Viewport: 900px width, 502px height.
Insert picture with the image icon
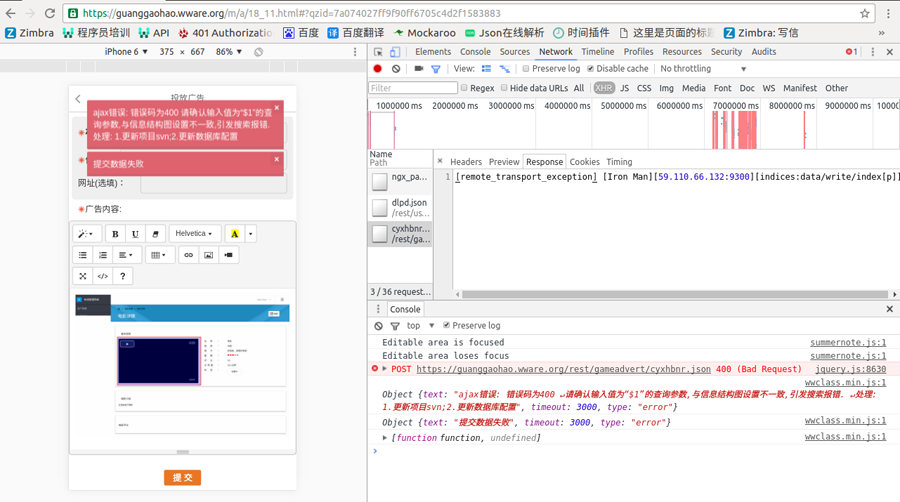point(208,255)
